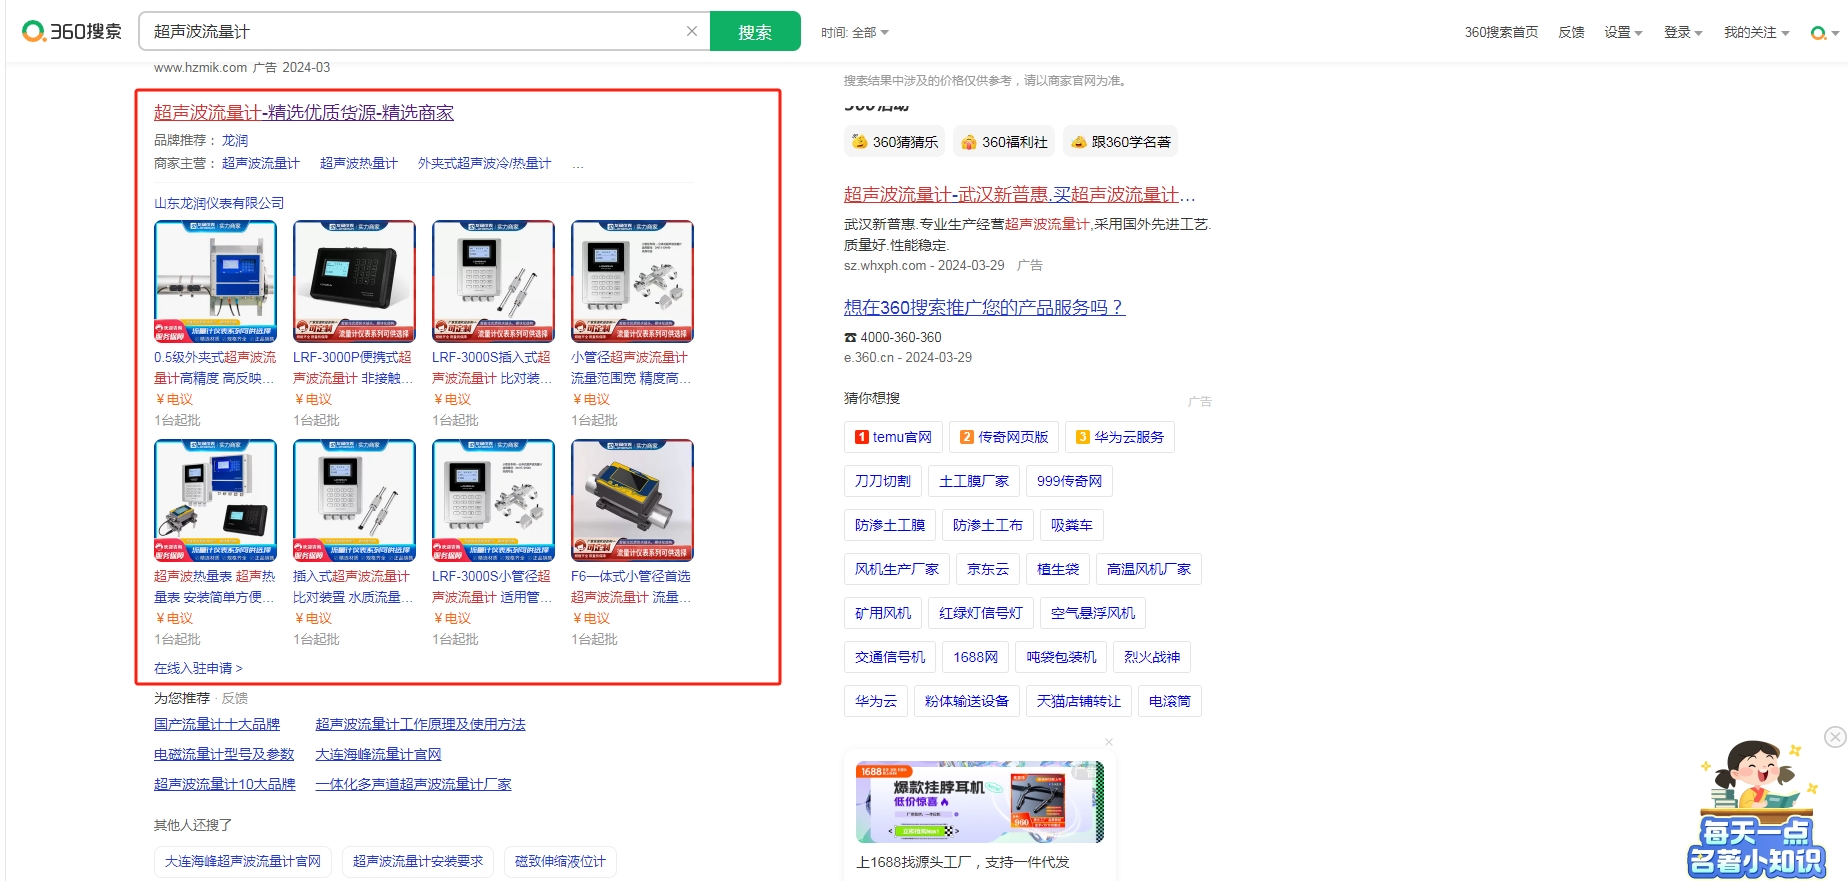This screenshot has height=881, width=1848.
Task: Dismiss the 1688 earphone ad card
Action: [x=1108, y=742]
